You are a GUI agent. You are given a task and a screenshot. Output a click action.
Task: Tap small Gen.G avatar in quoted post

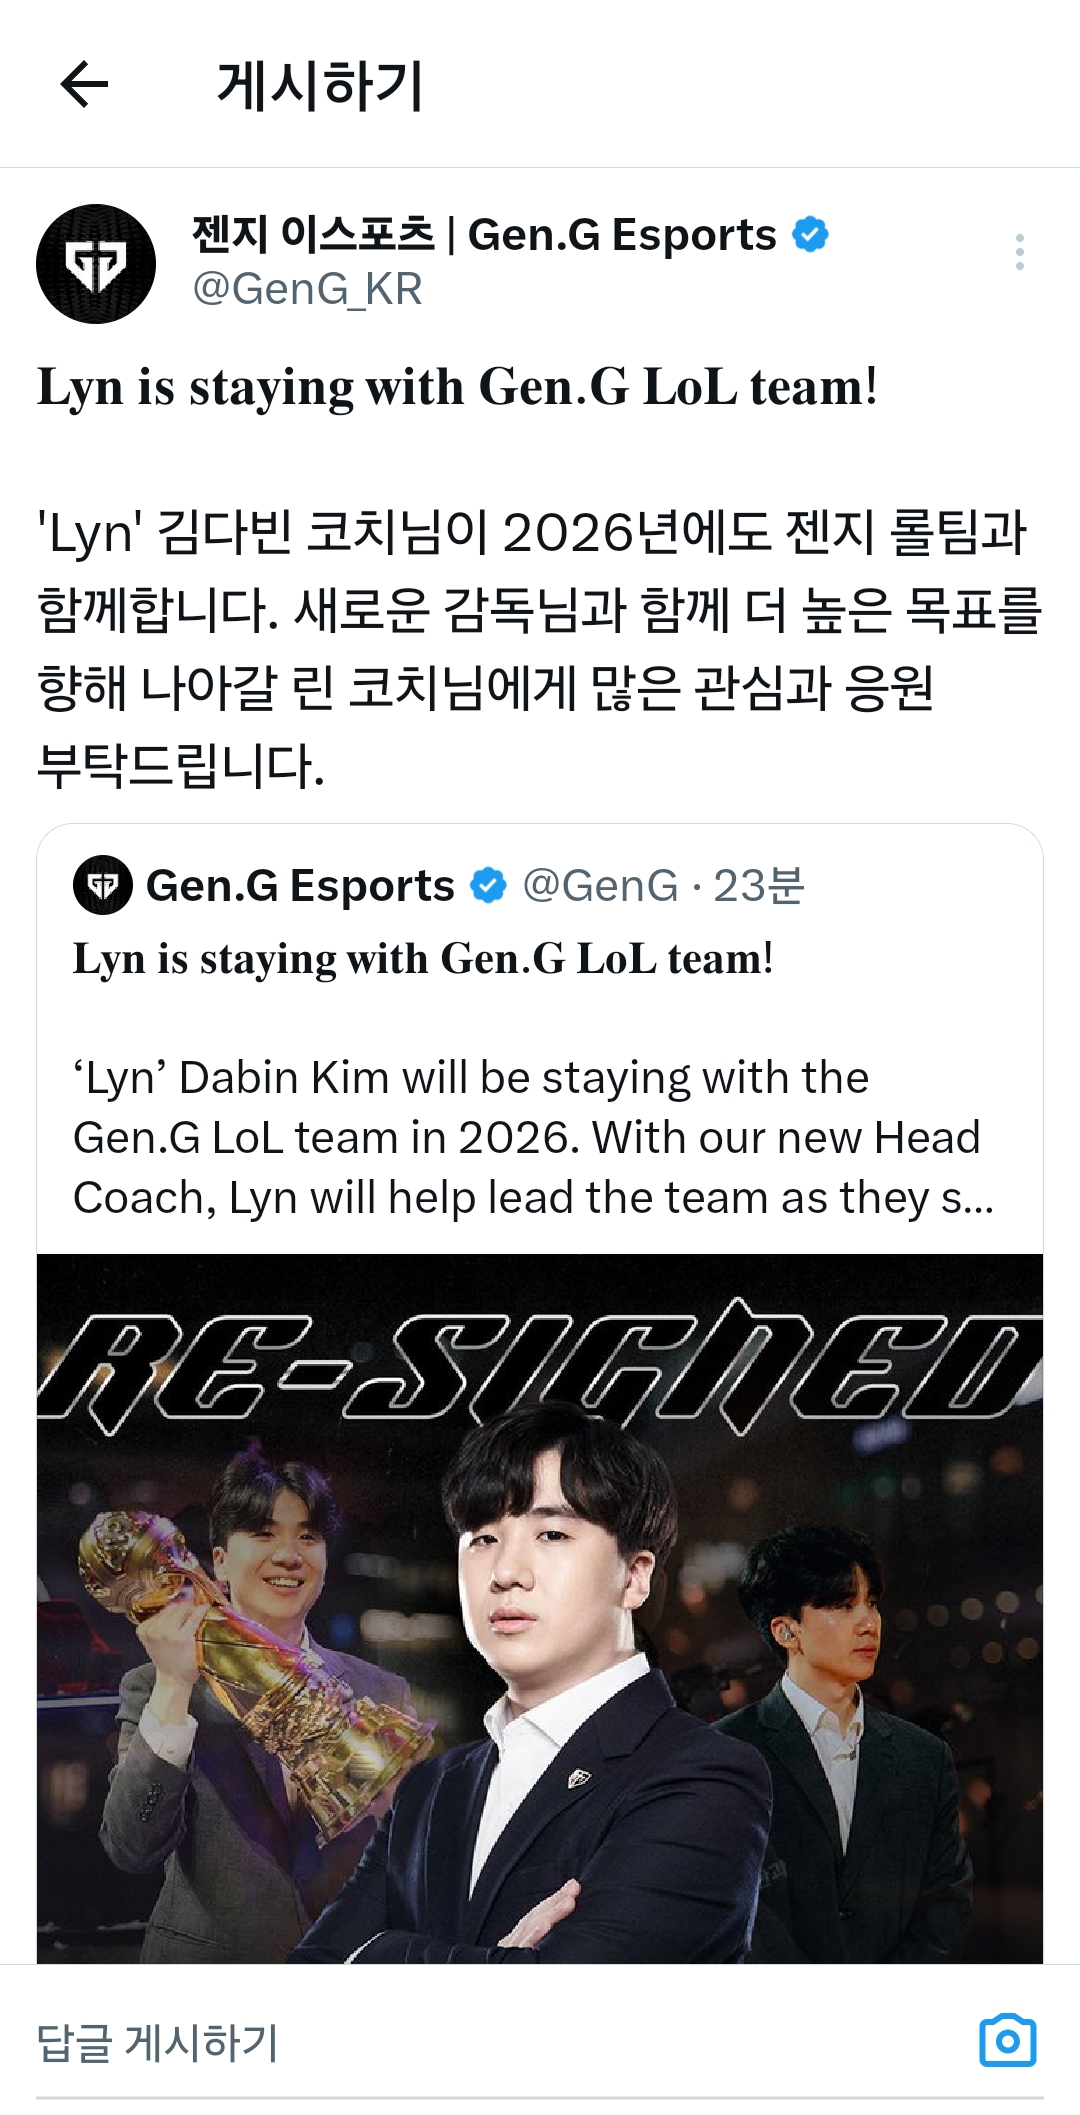[103, 885]
